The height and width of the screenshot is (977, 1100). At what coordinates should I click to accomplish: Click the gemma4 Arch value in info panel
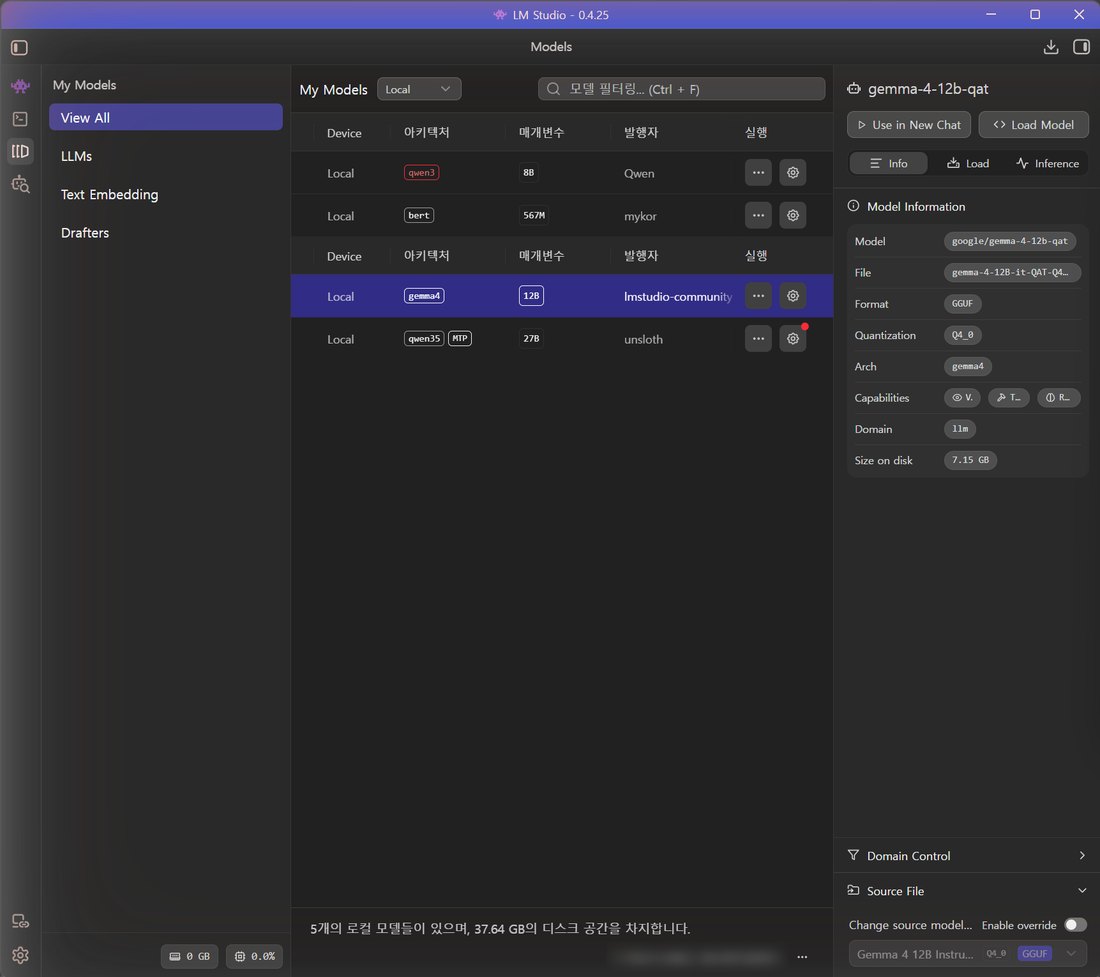point(967,366)
